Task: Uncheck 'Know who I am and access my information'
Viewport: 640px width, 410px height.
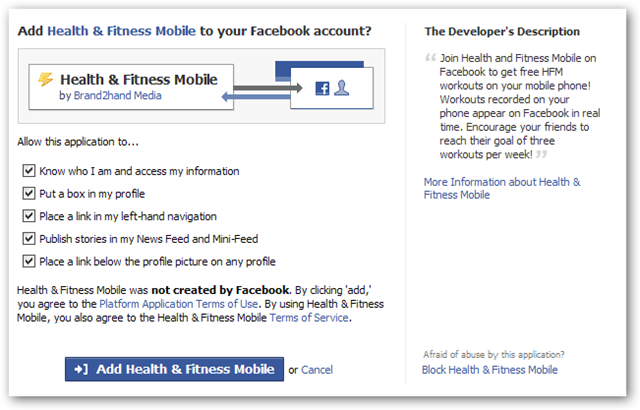Action: 28,171
